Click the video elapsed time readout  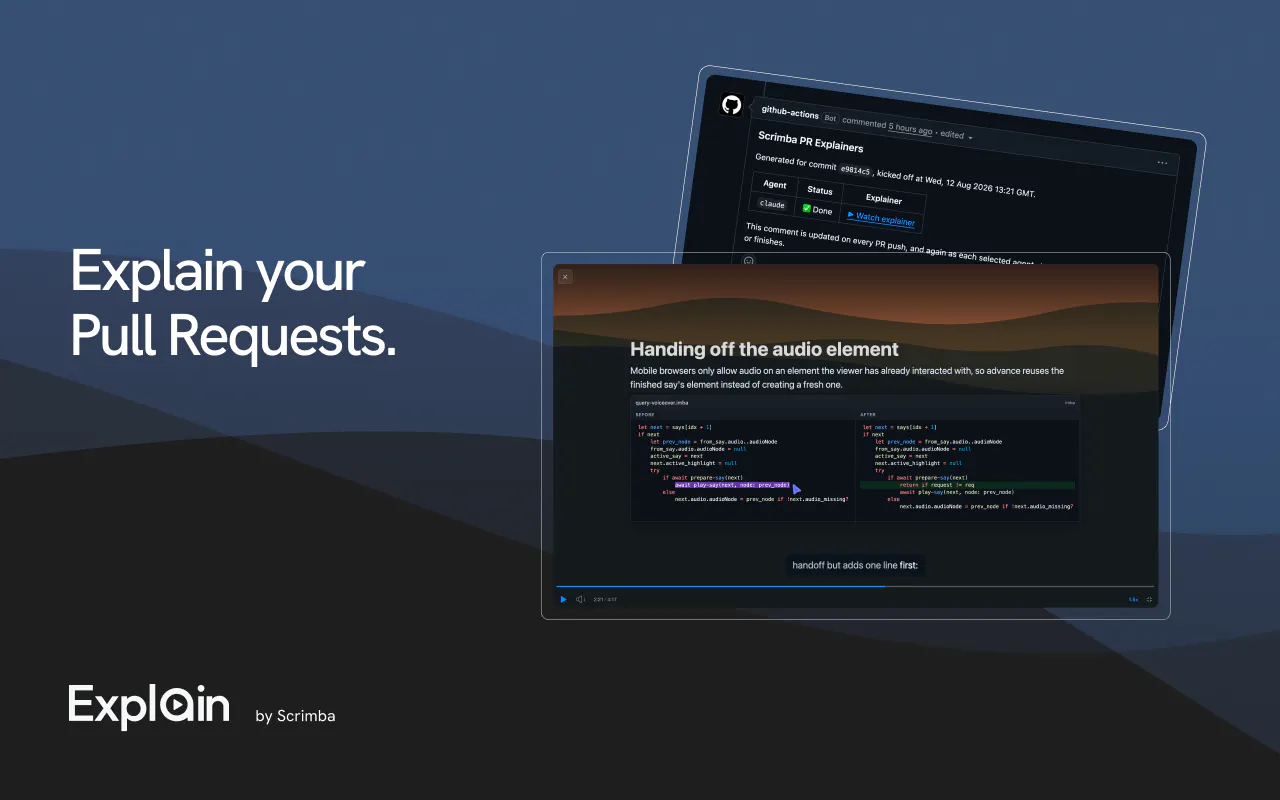605,599
